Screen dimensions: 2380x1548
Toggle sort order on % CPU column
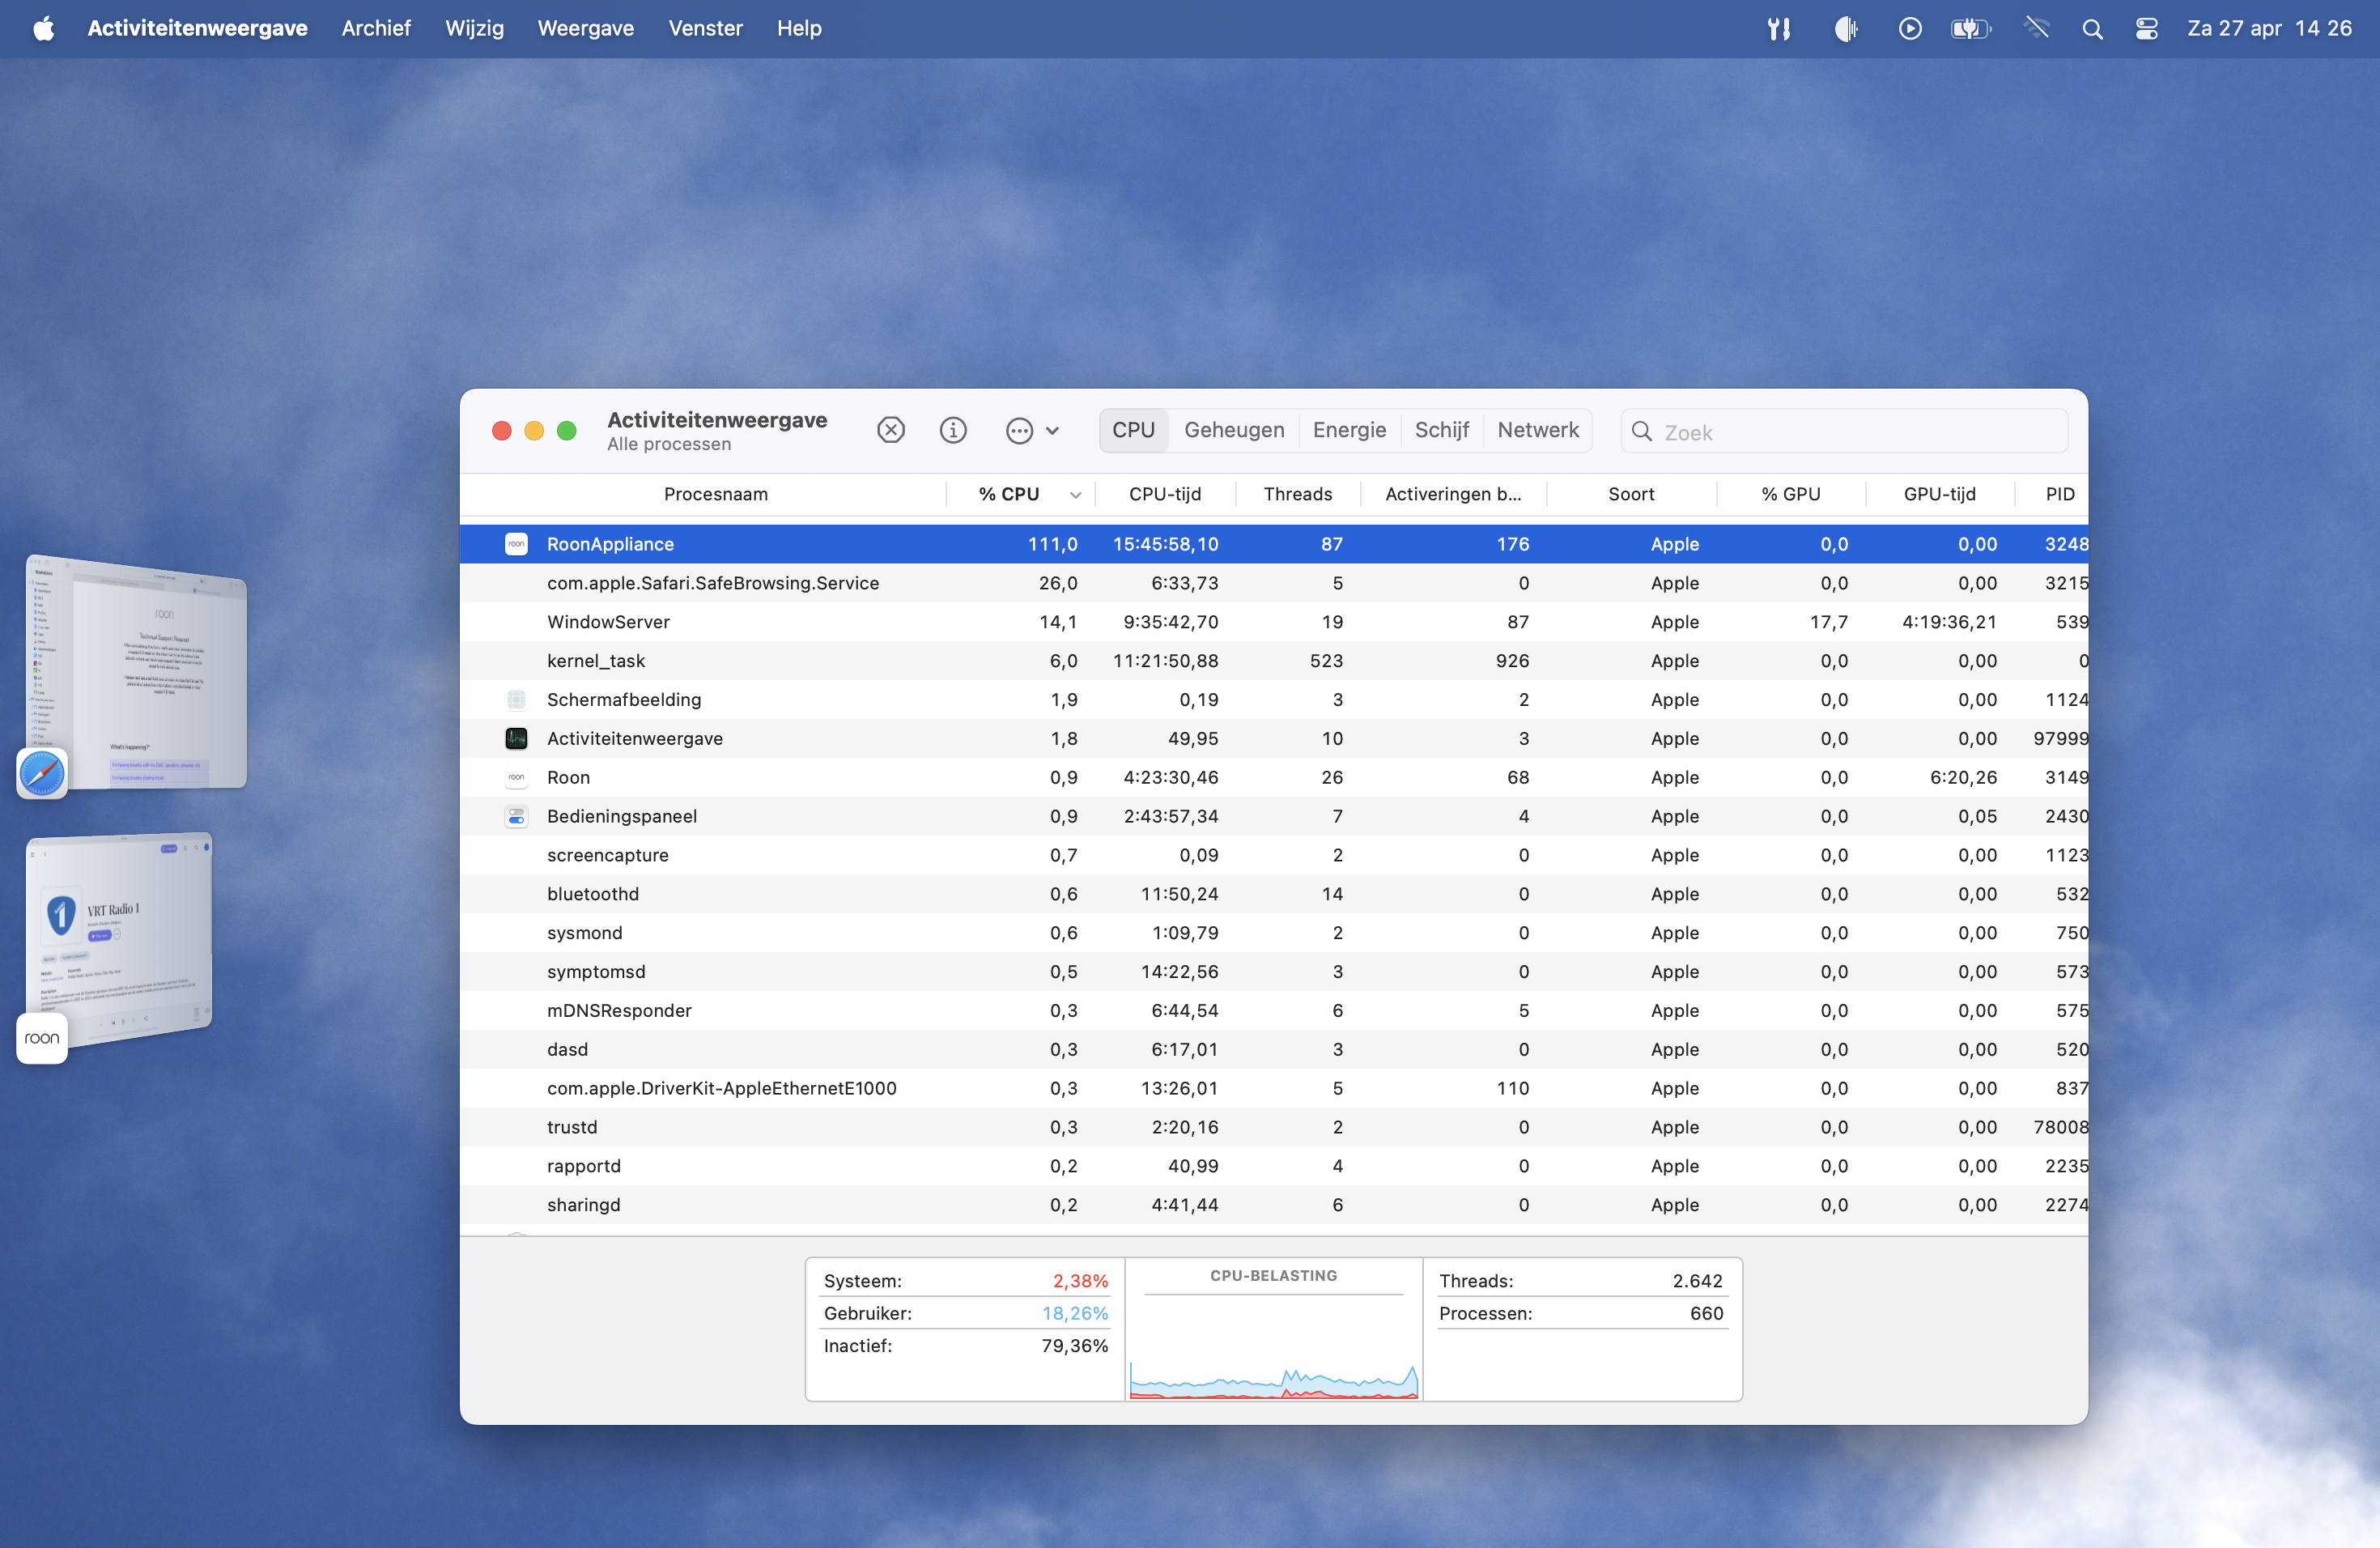[x=1021, y=494]
